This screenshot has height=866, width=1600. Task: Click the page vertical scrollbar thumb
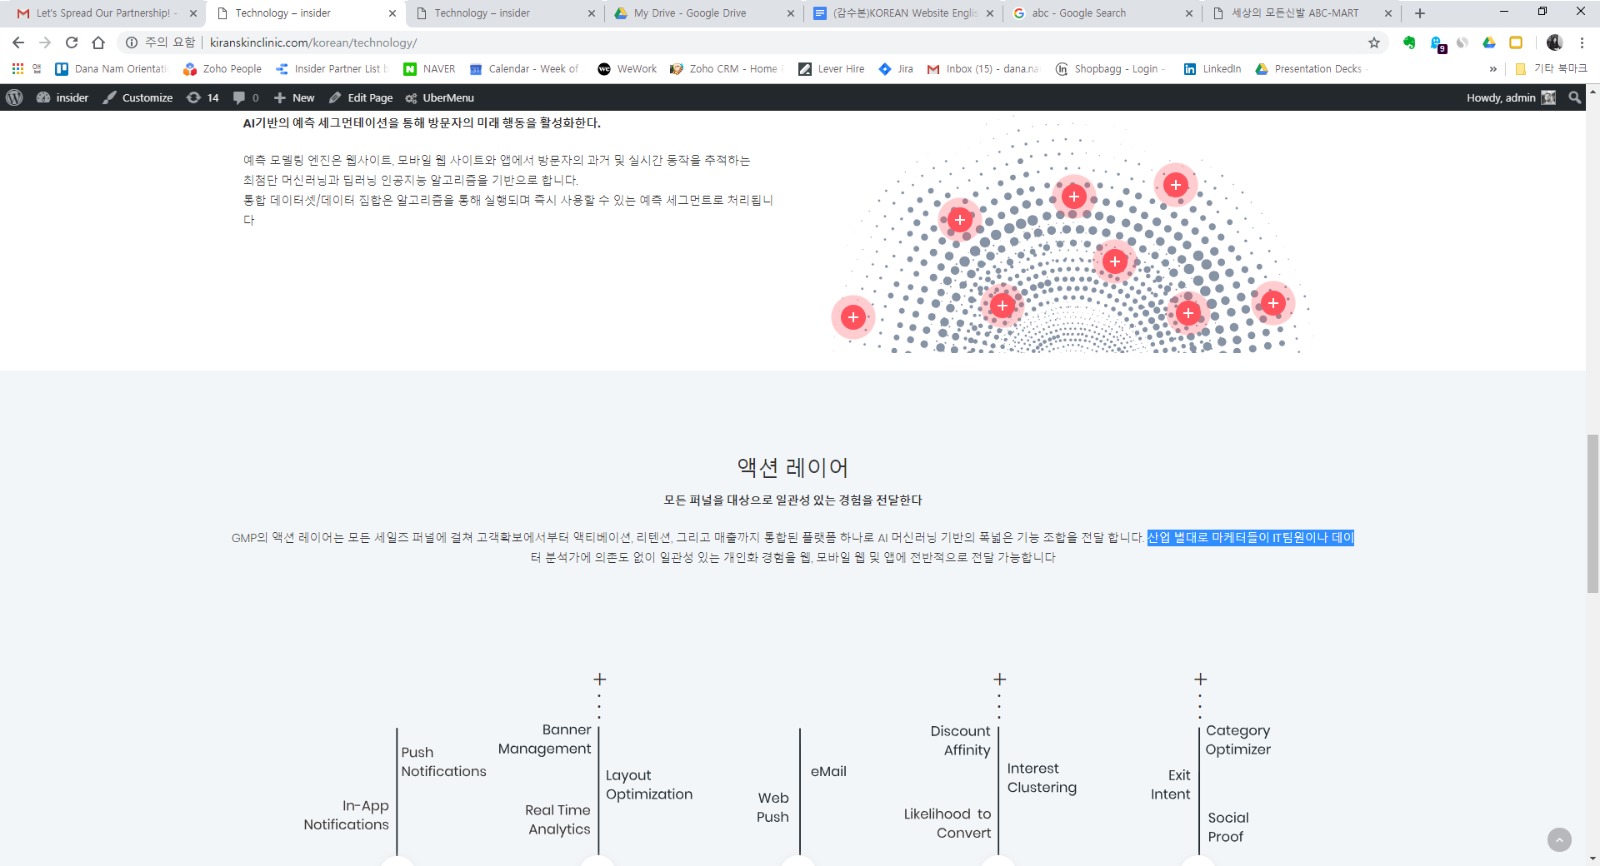pyautogui.click(x=1592, y=514)
